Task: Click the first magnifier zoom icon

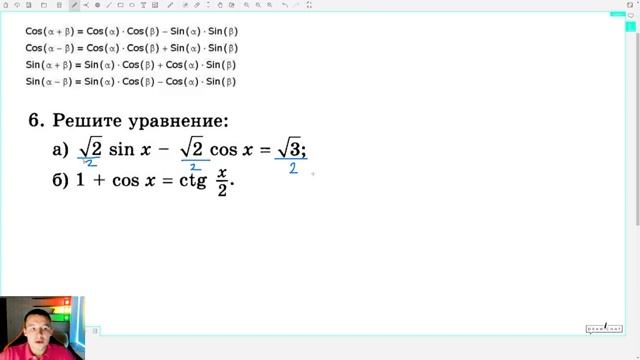Action: pyautogui.click(x=247, y=5)
